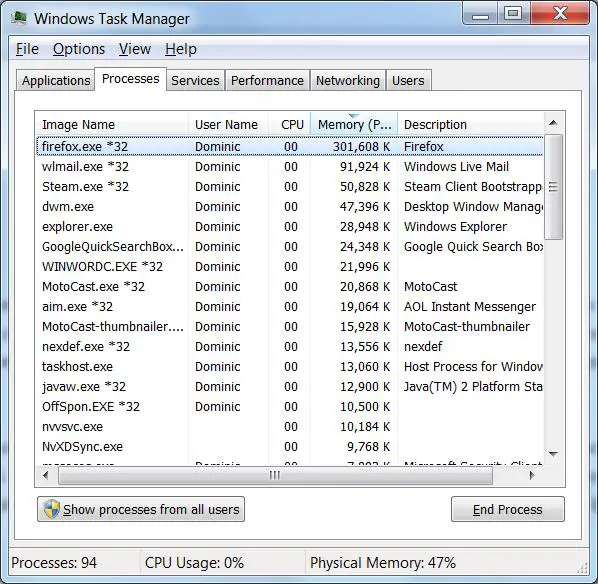Sort by User Name column header
This screenshot has width=598, height=584.
tap(228, 124)
